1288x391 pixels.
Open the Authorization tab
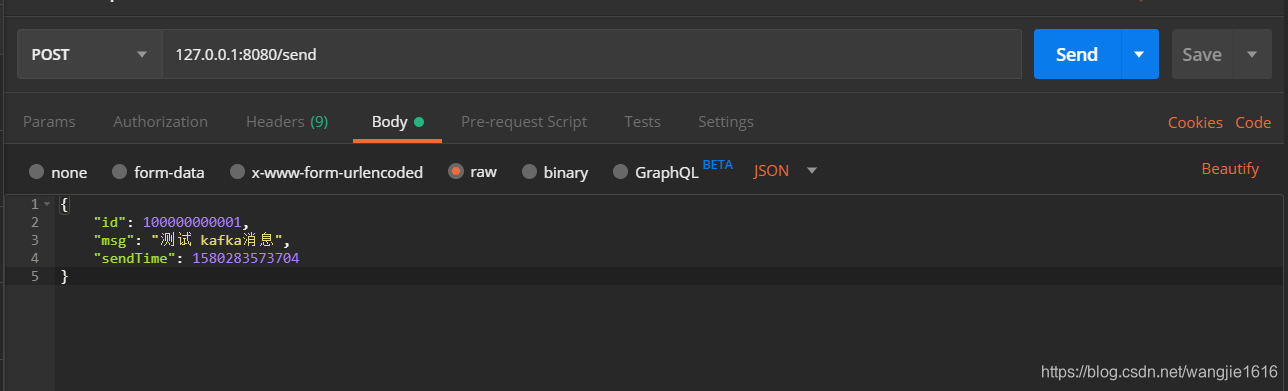[x=161, y=122]
